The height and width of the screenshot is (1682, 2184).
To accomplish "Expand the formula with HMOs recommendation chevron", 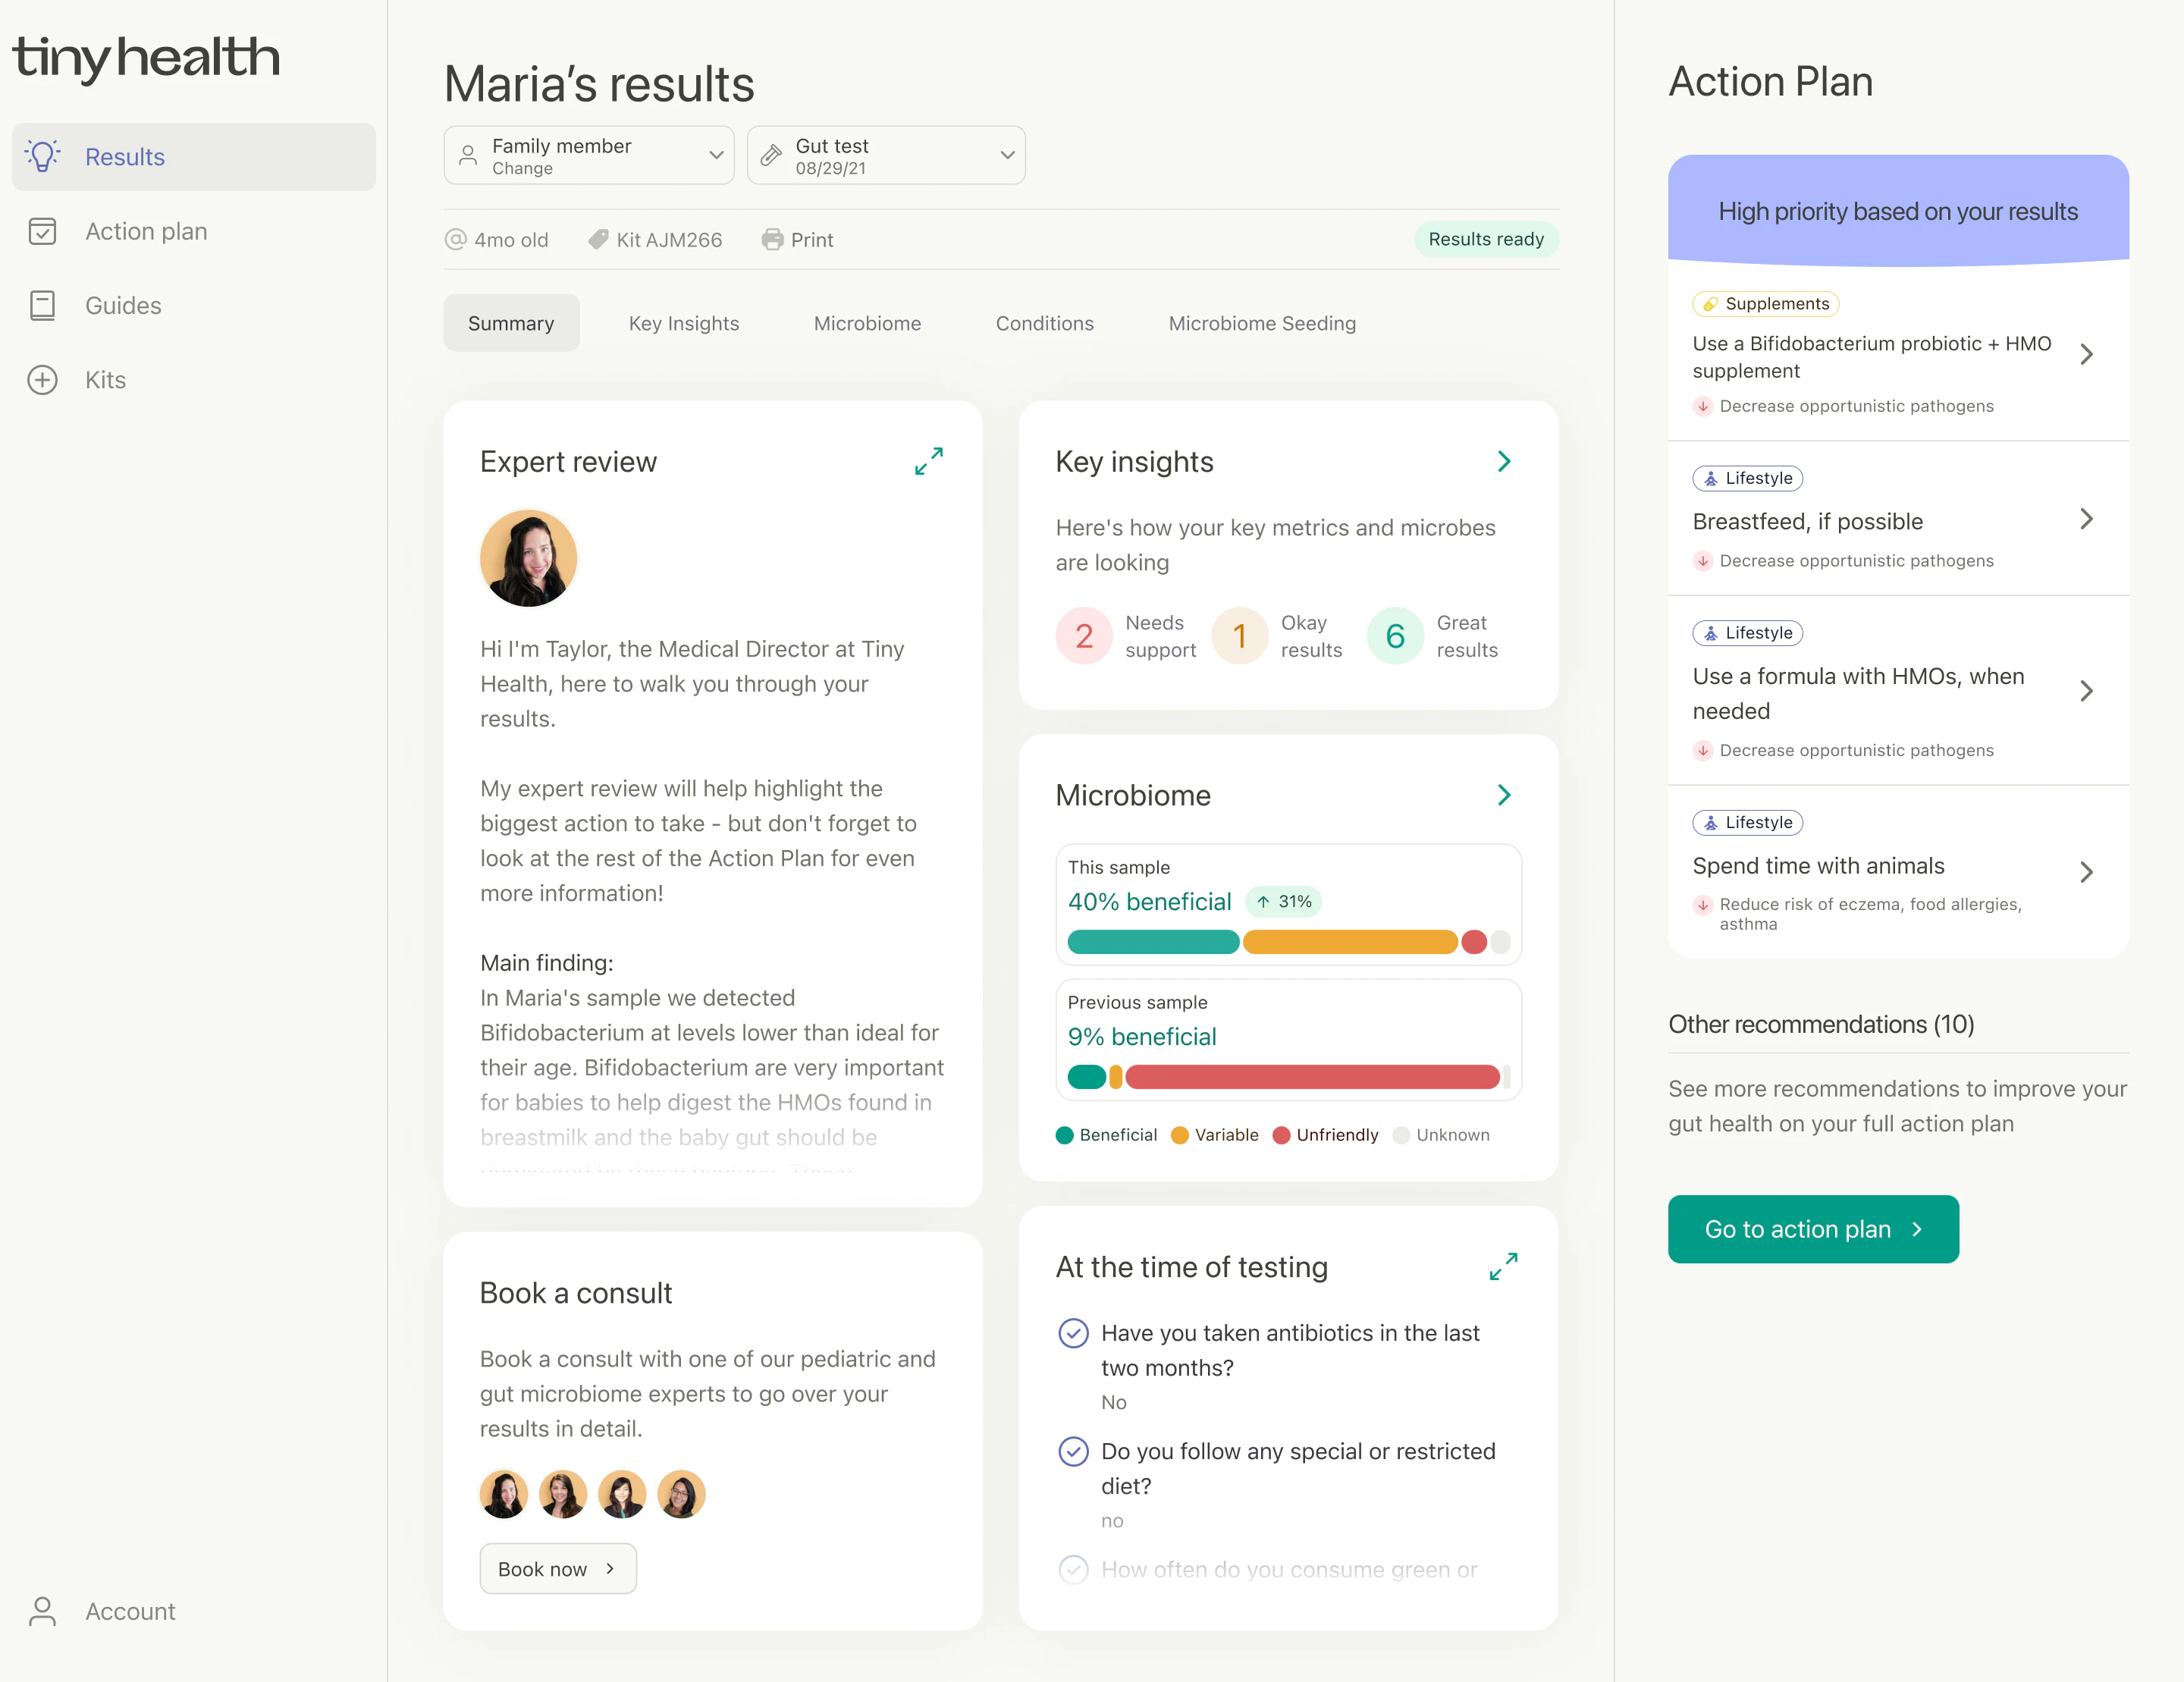I will coord(2086,691).
